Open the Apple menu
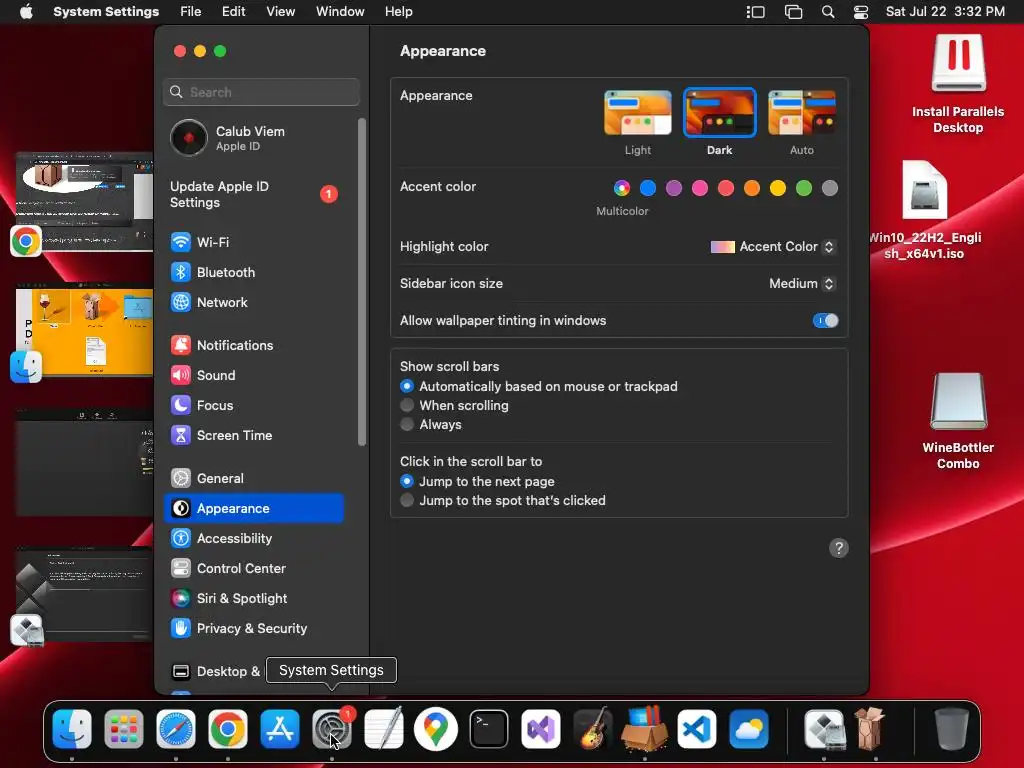The image size is (1024, 768). (26, 12)
